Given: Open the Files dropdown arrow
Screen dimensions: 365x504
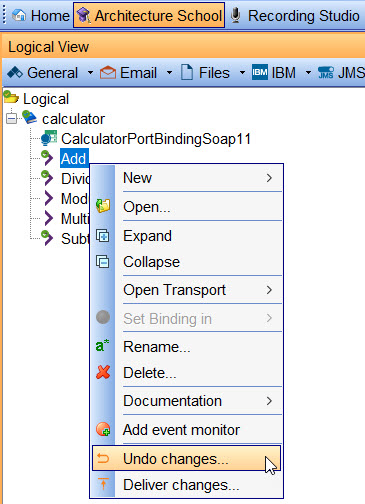Looking at the screenshot, I should [242, 72].
